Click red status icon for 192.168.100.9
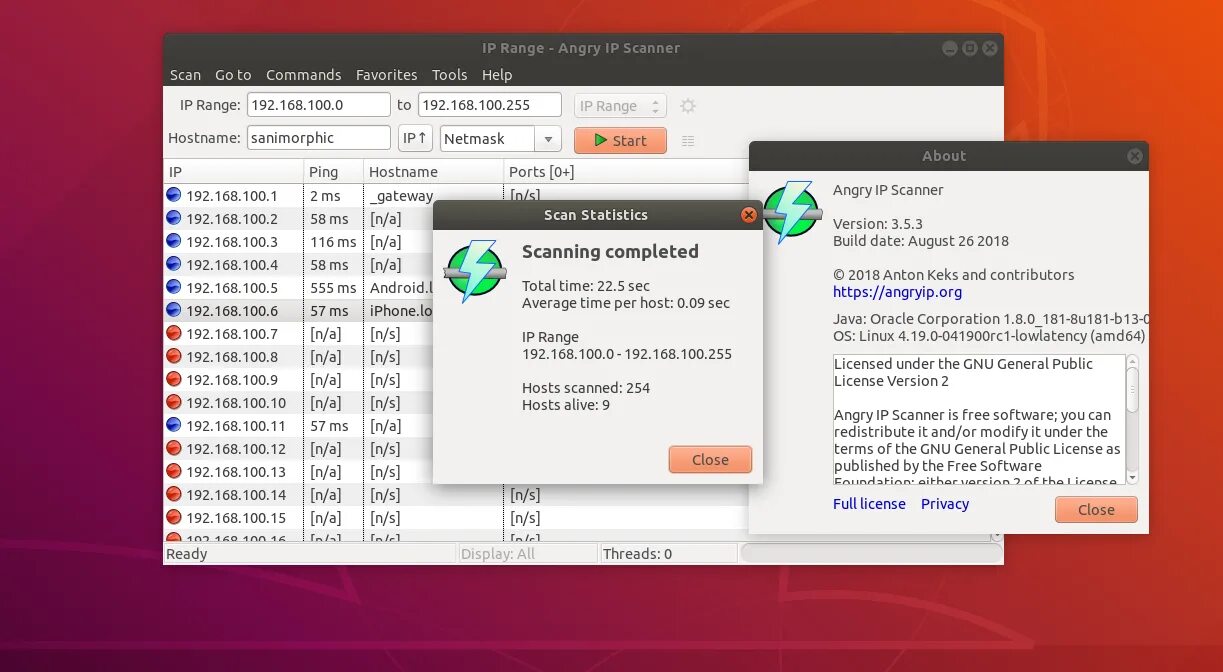 pyautogui.click(x=174, y=379)
